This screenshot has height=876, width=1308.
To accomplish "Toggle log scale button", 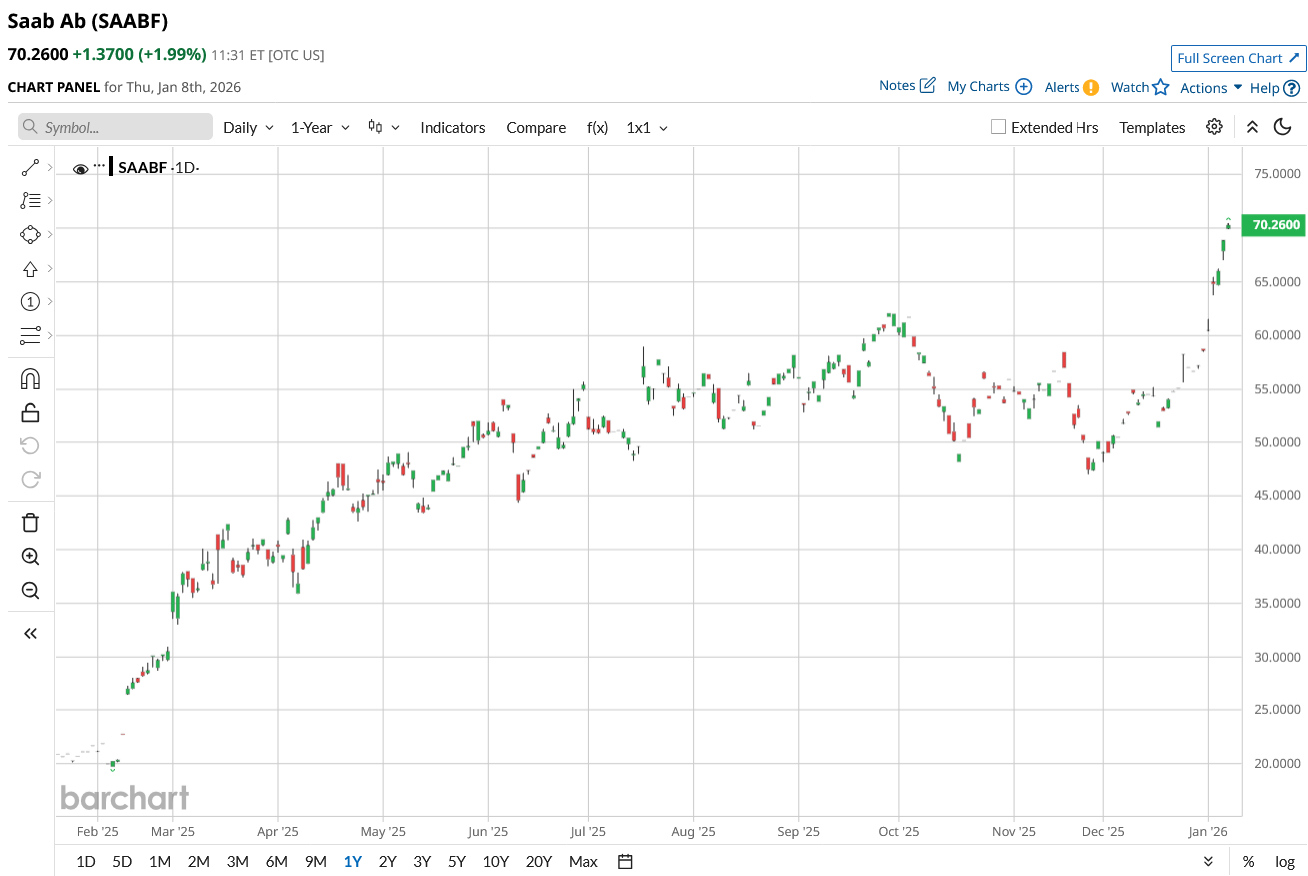I will (x=1285, y=861).
